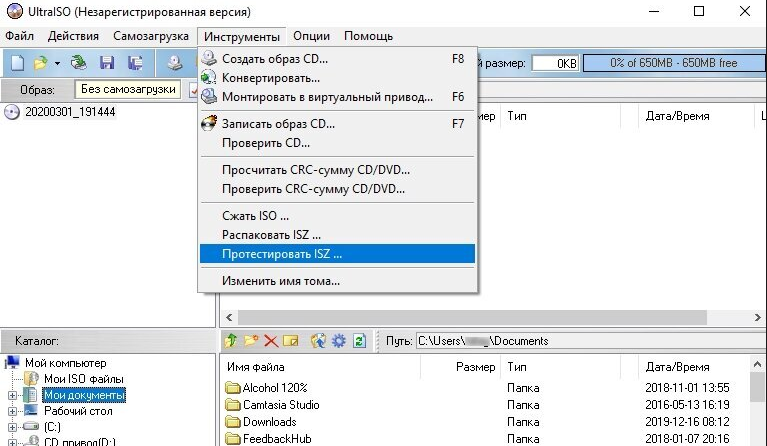Select the Downloads folder
This screenshot has width=767, height=446.
270,422
